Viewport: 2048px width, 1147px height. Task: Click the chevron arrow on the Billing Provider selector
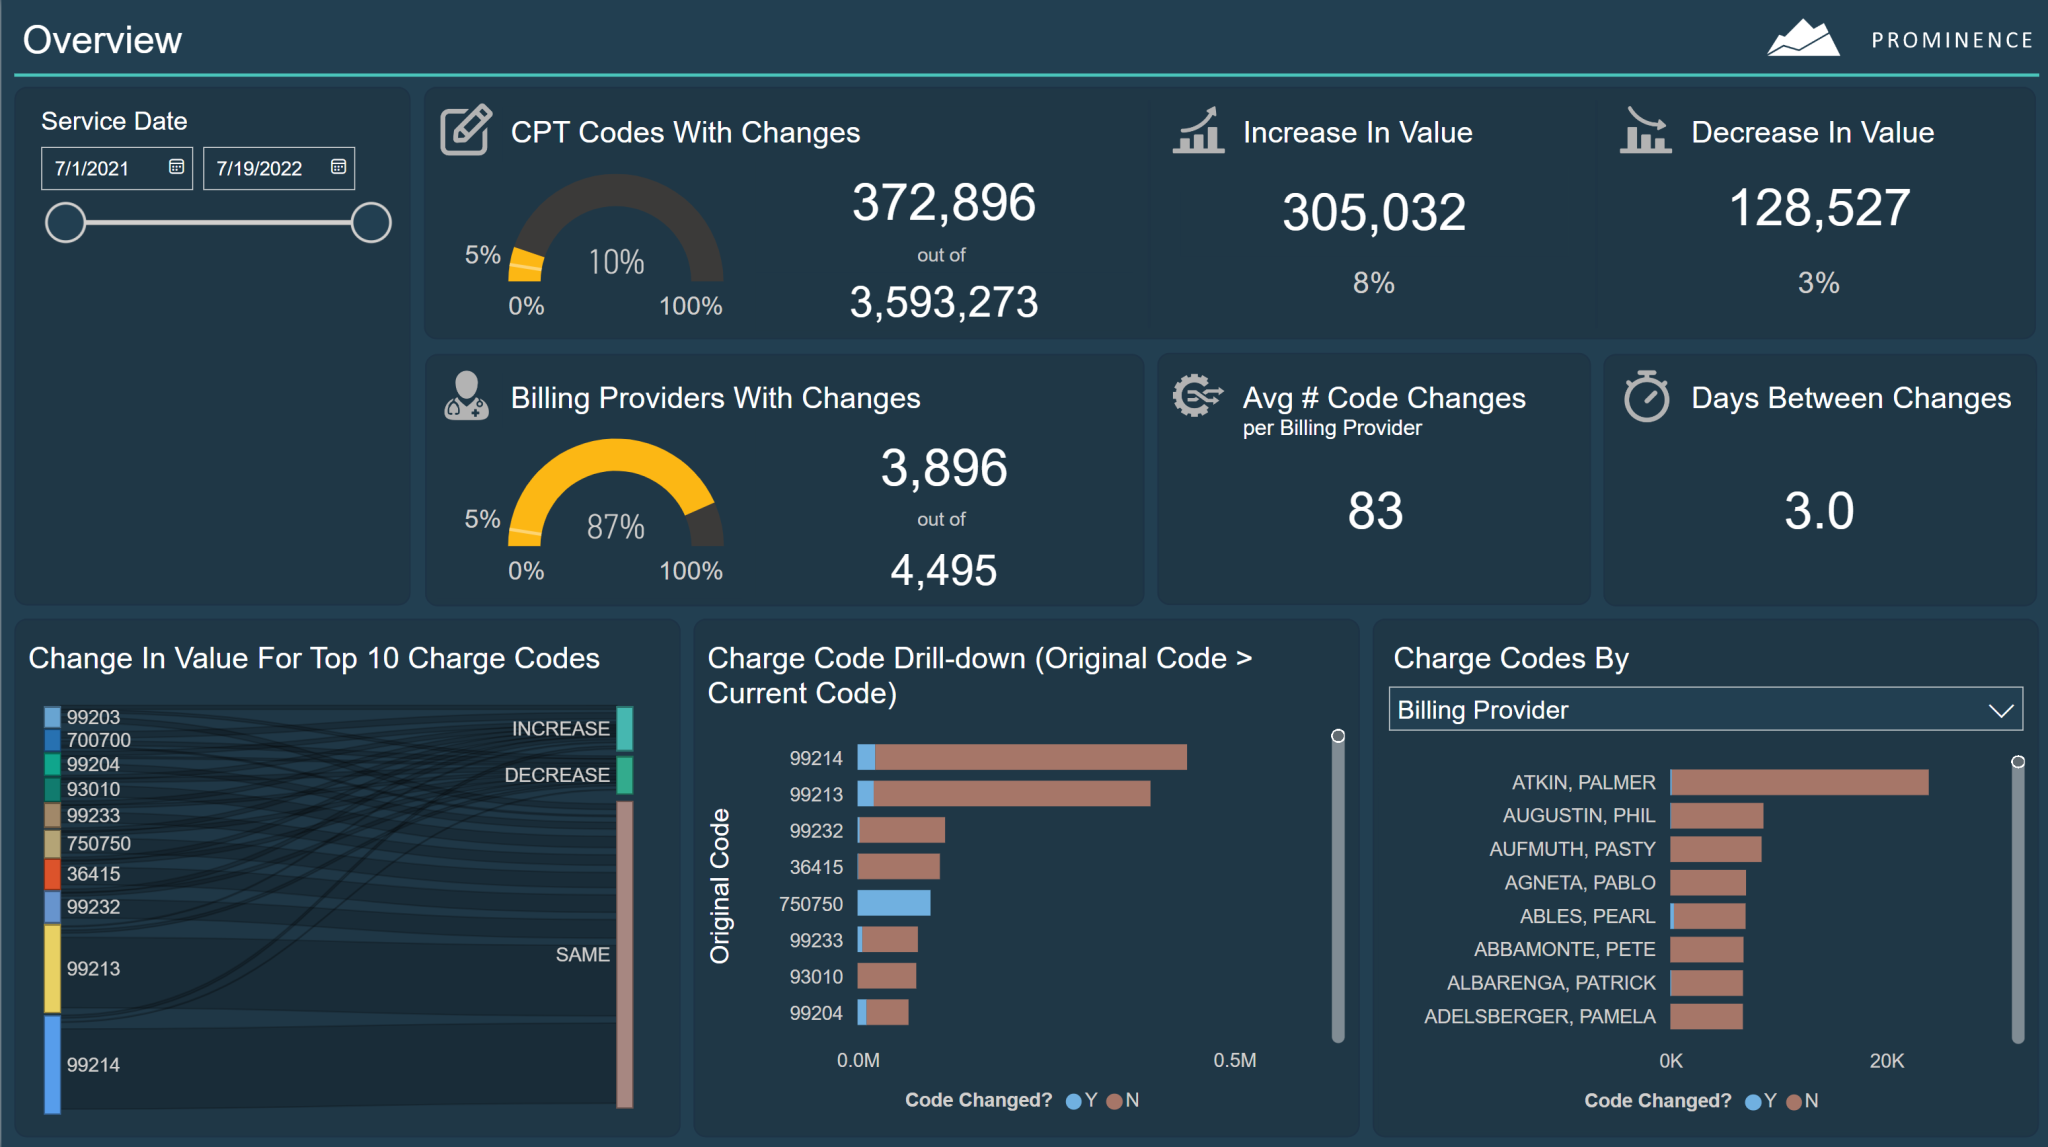(2000, 709)
